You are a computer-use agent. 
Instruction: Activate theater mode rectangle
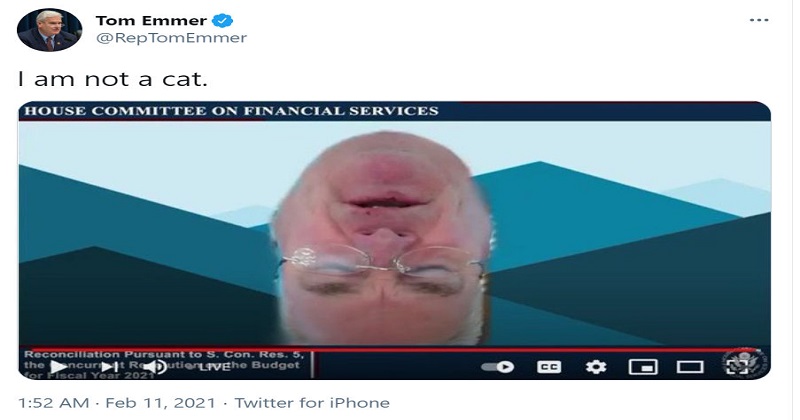point(690,367)
